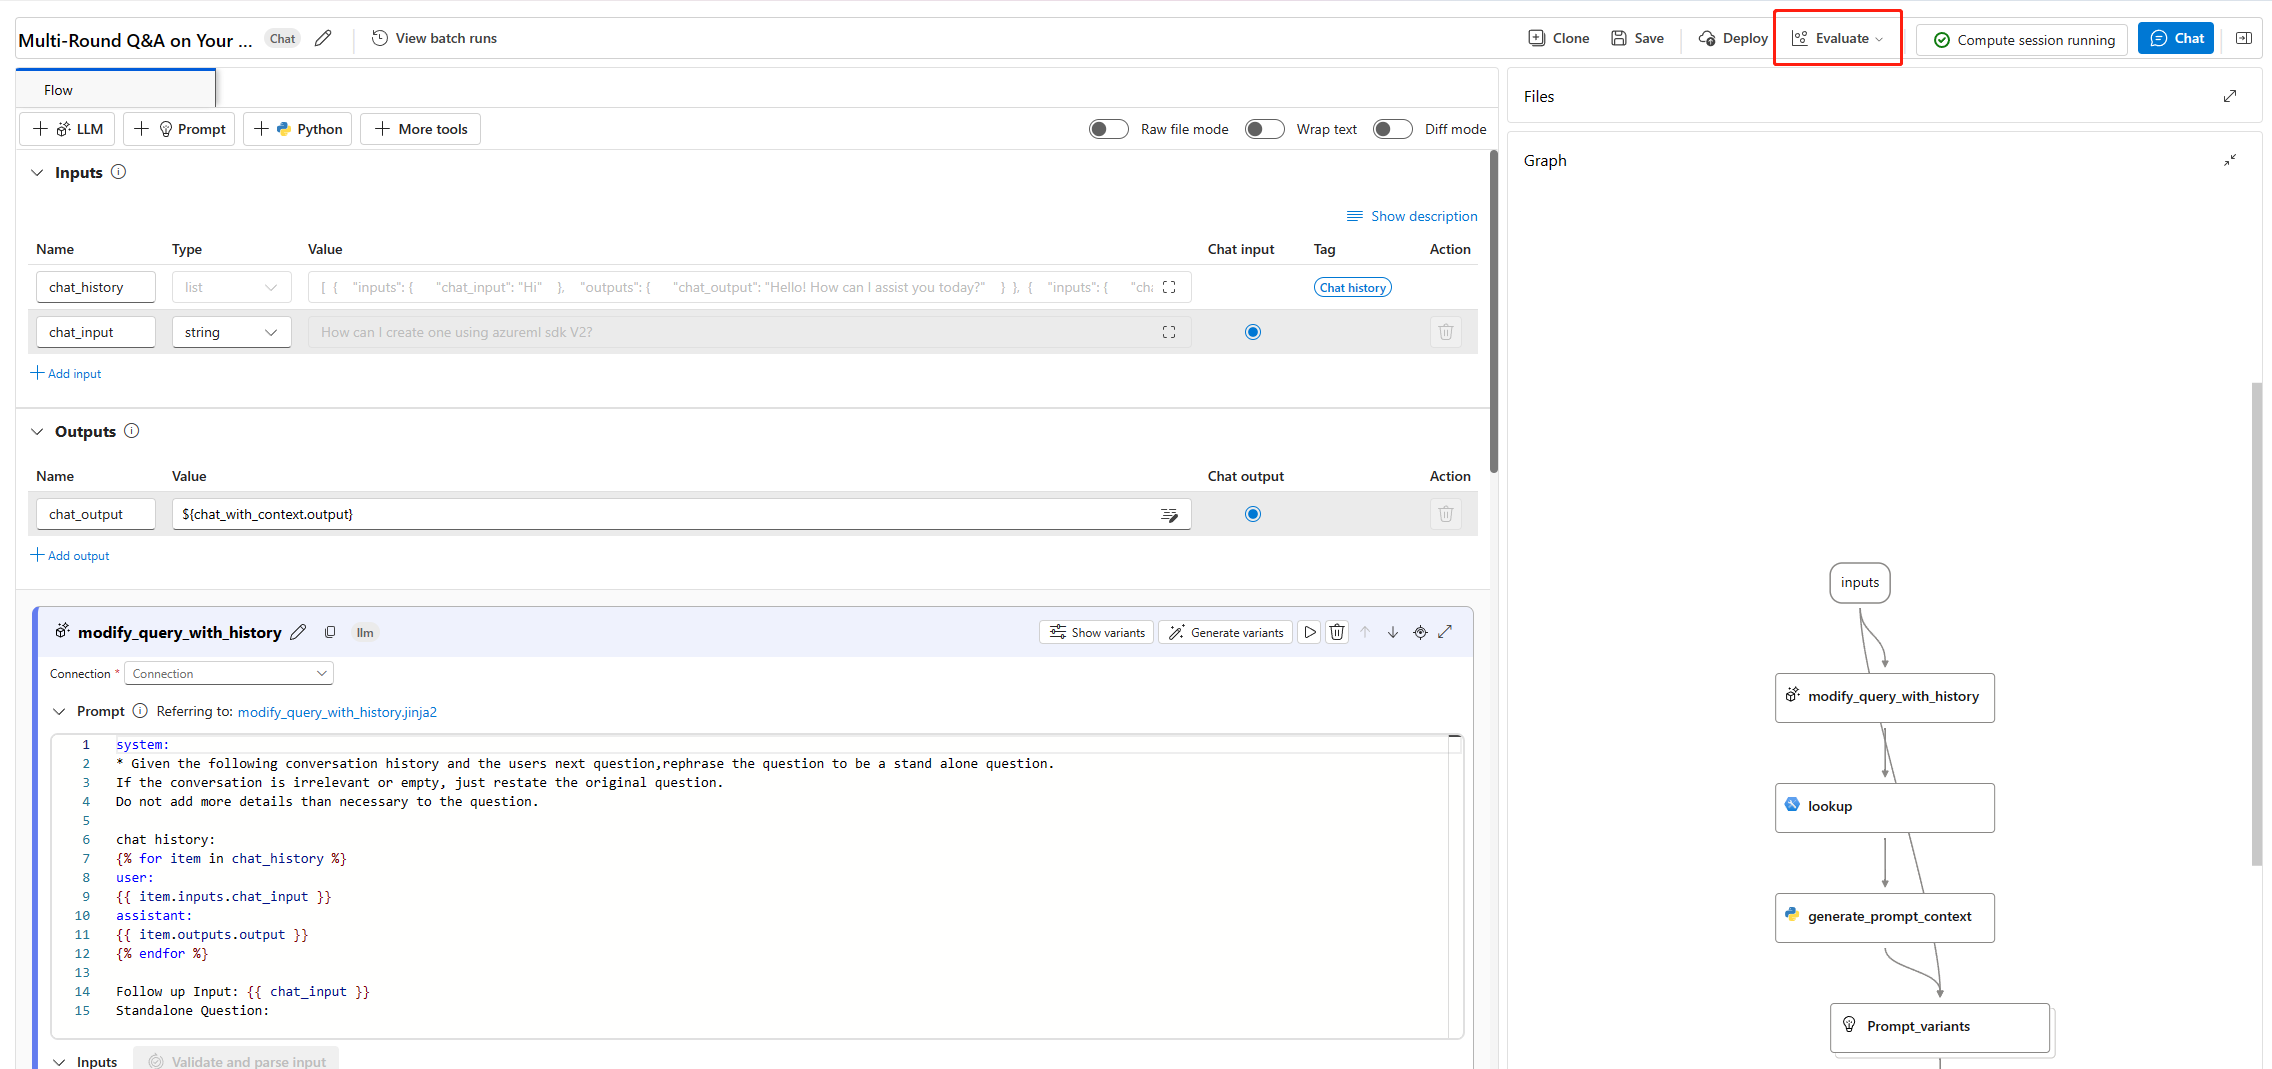Image resolution: width=2272 pixels, height=1069 pixels.
Task: Open the blue Chat button
Action: coord(2176,38)
